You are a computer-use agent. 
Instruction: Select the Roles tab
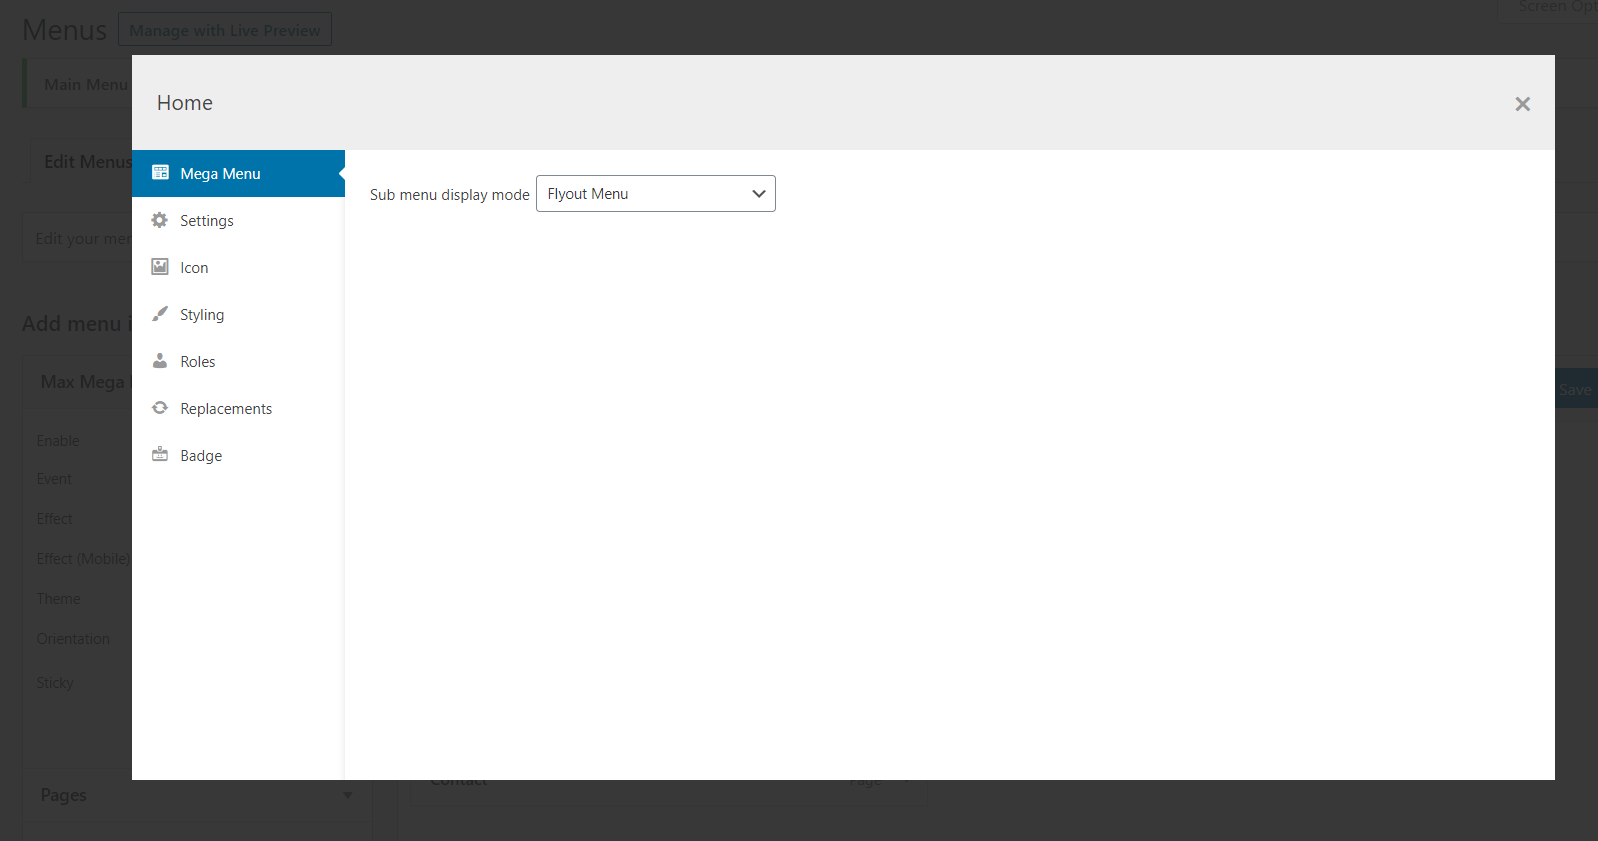pyautogui.click(x=238, y=362)
